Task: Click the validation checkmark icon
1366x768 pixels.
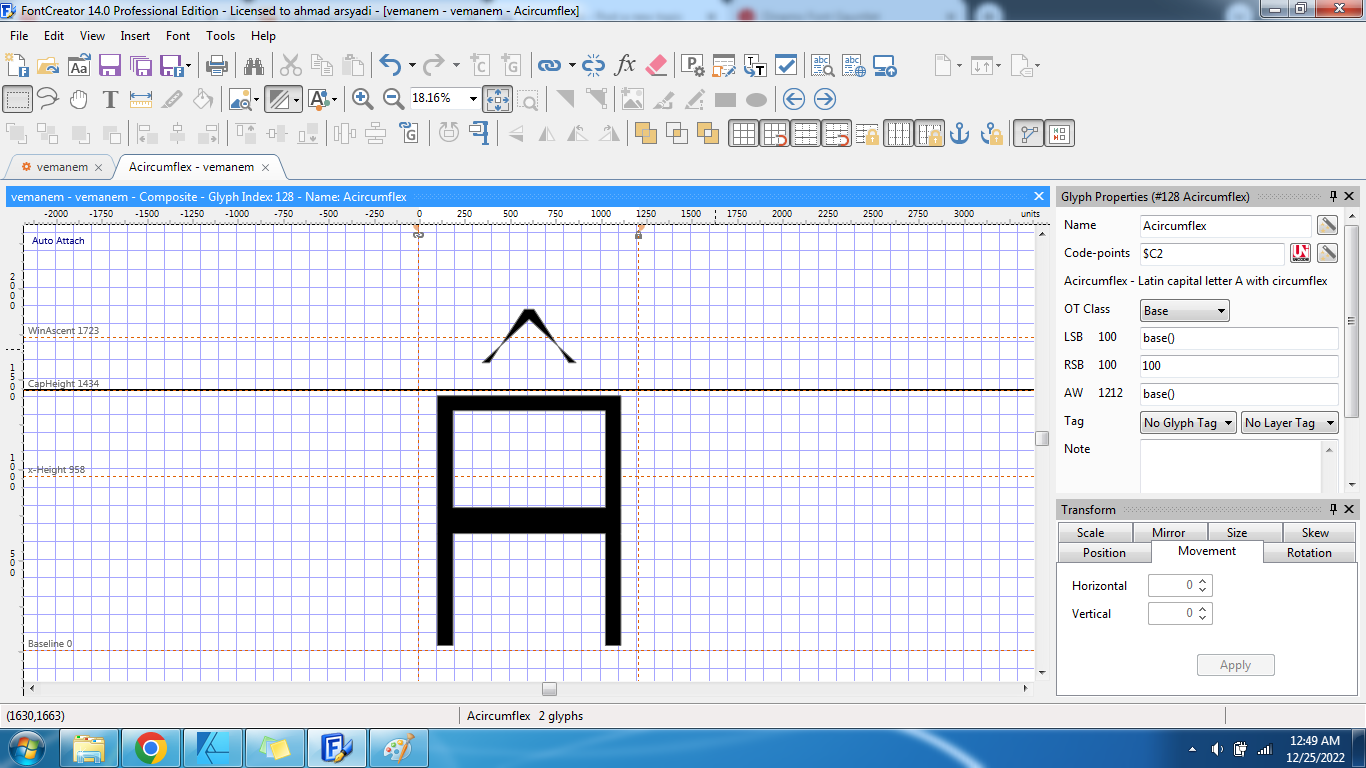Action: pyautogui.click(x=786, y=66)
